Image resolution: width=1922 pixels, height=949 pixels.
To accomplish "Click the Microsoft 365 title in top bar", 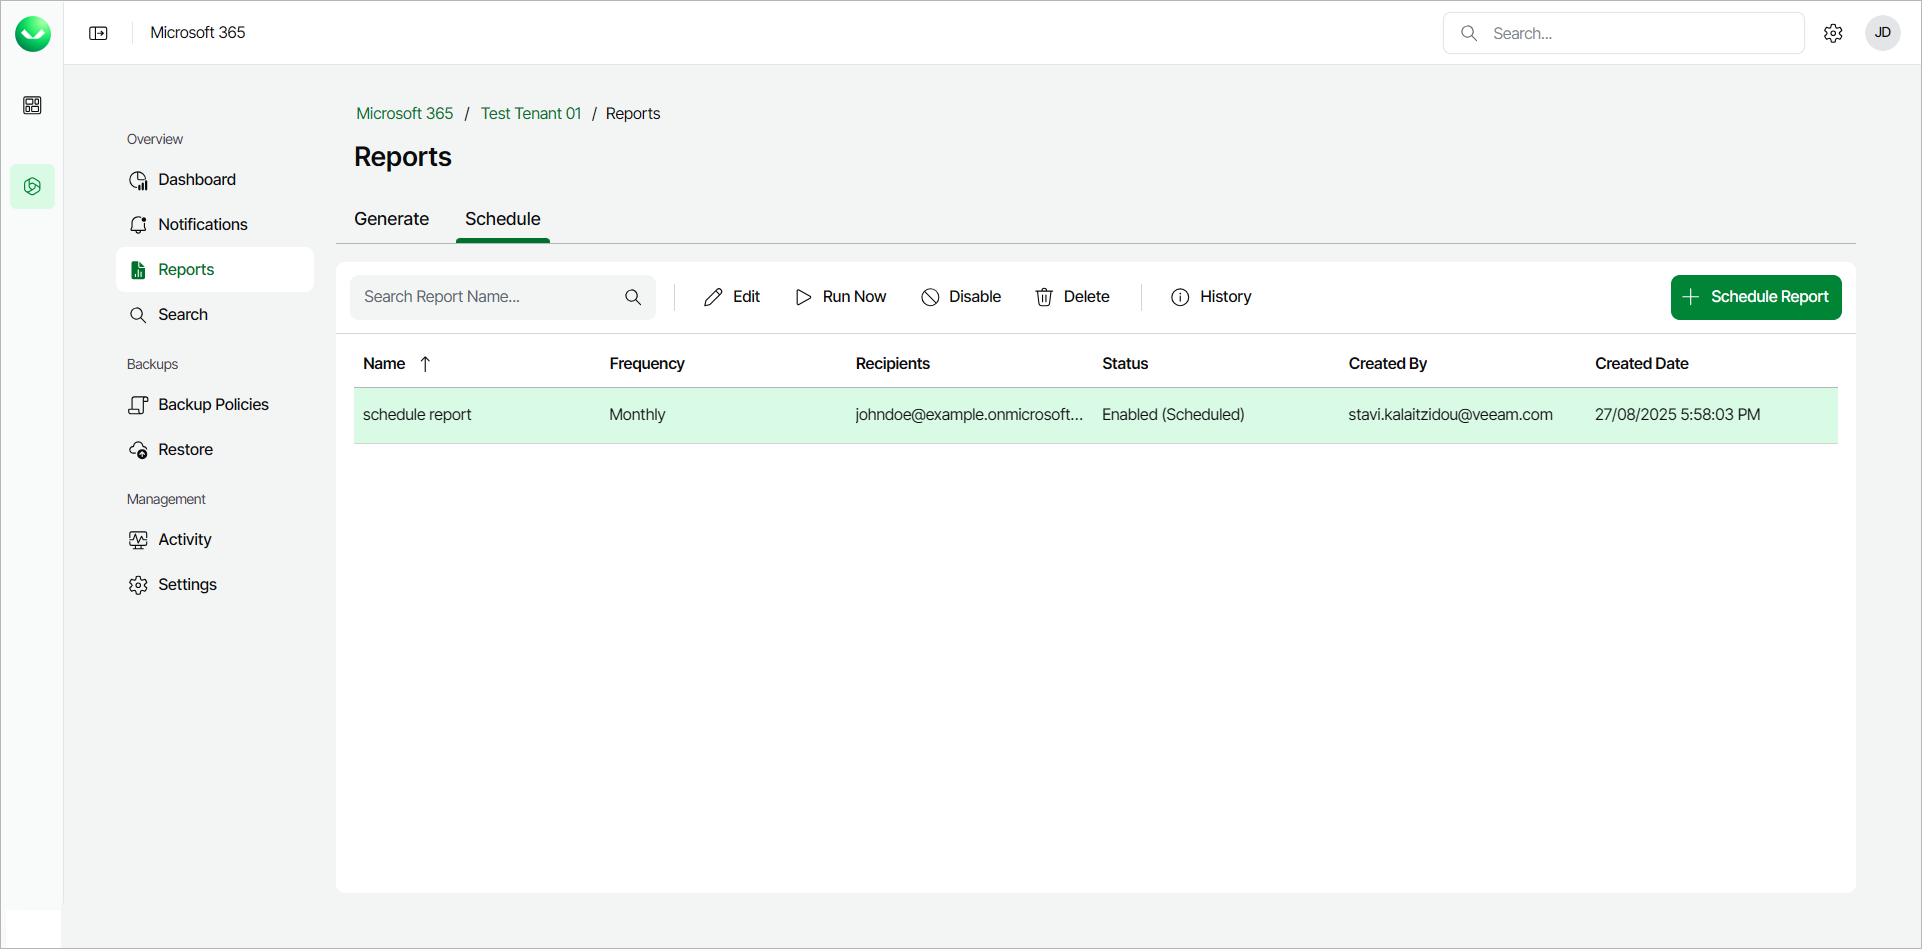I will pyautogui.click(x=198, y=33).
